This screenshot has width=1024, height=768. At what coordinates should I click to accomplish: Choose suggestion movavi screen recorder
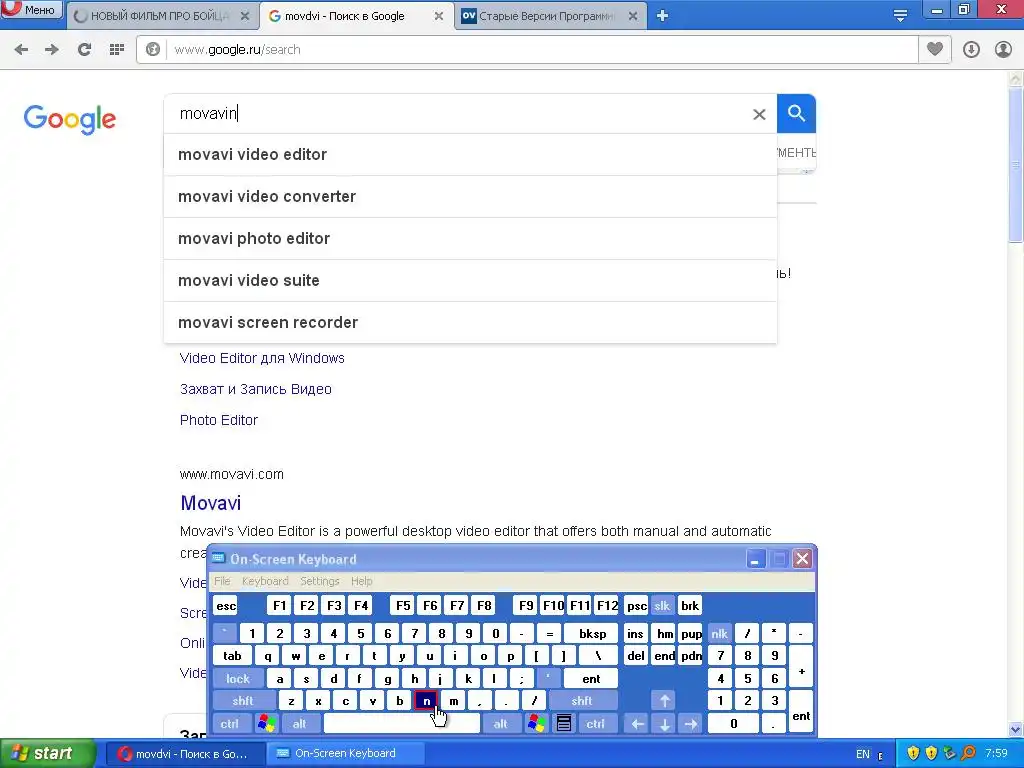coord(470,322)
